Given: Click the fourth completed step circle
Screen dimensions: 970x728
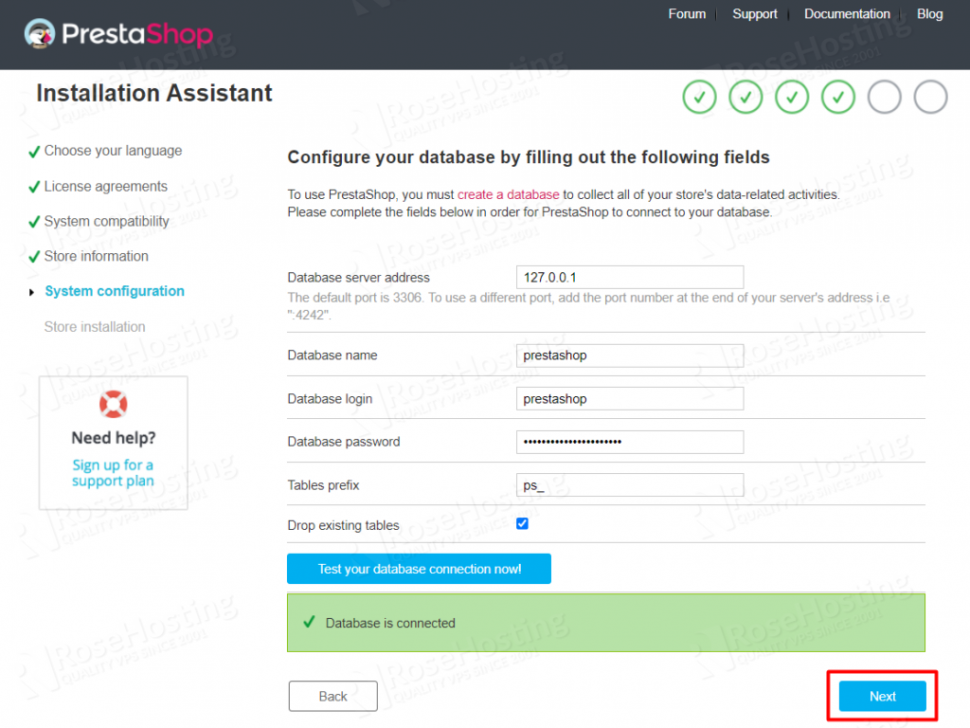Looking at the screenshot, I should pyautogui.click(x=838, y=97).
